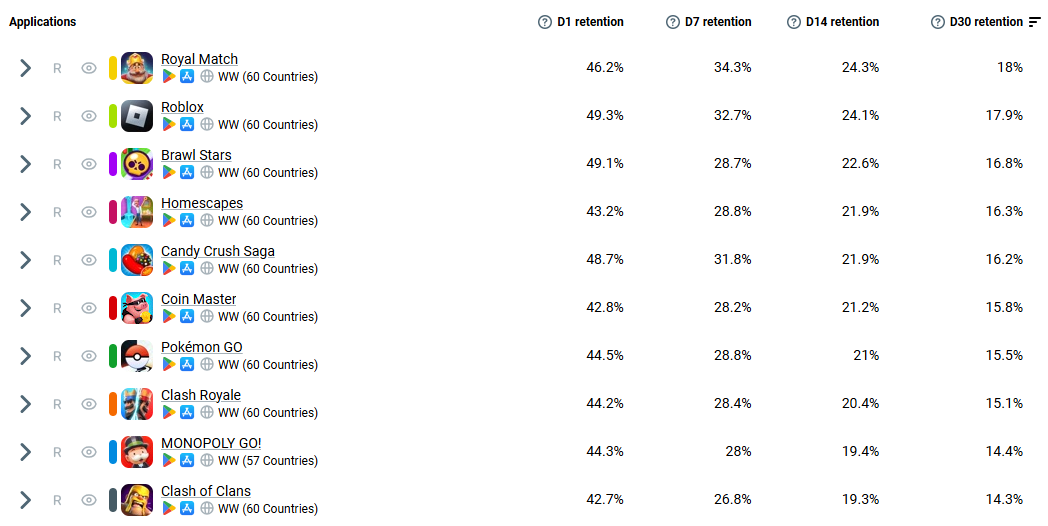The height and width of the screenshot is (526, 1048).
Task: Click the App Store icon under Roblox
Action: pyautogui.click(x=187, y=124)
